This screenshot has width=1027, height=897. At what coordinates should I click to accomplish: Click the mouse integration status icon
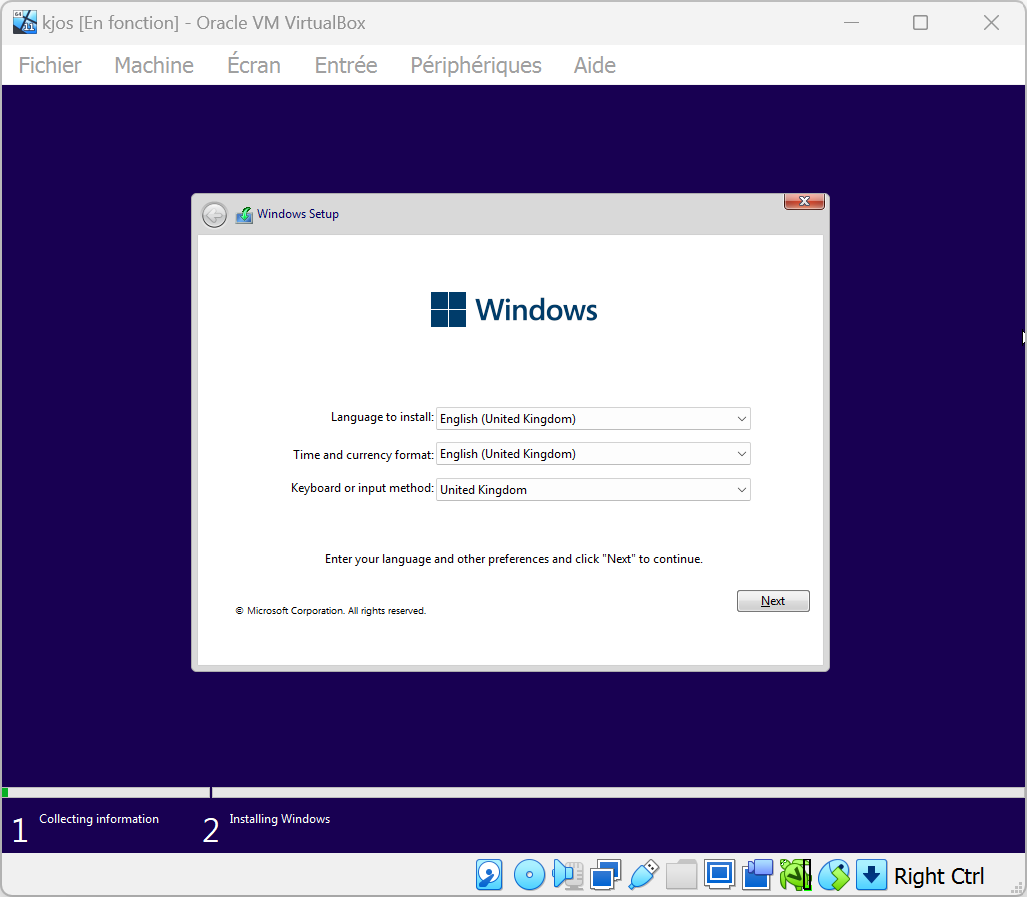tap(834, 875)
